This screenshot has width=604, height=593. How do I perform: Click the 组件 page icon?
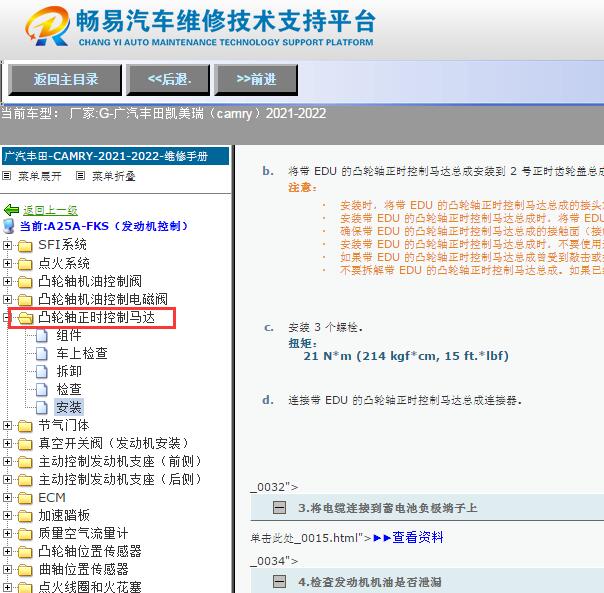(42, 336)
